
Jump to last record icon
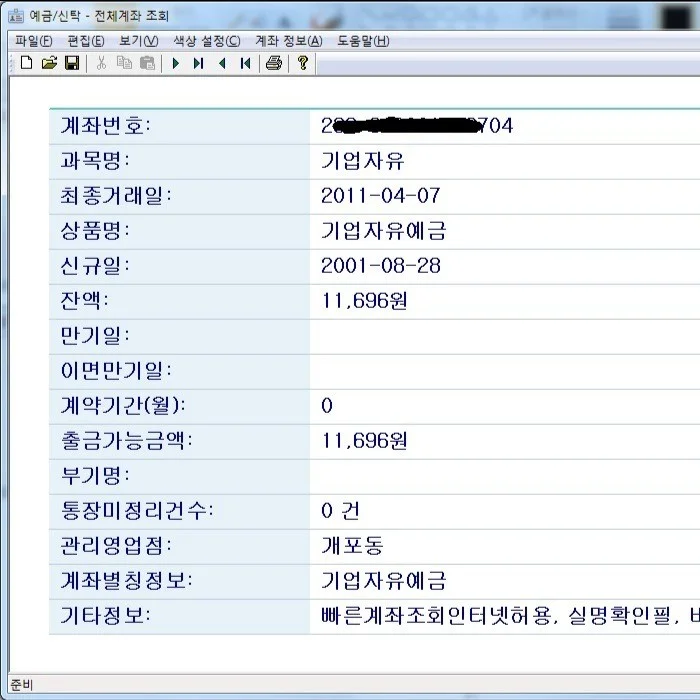click(199, 63)
